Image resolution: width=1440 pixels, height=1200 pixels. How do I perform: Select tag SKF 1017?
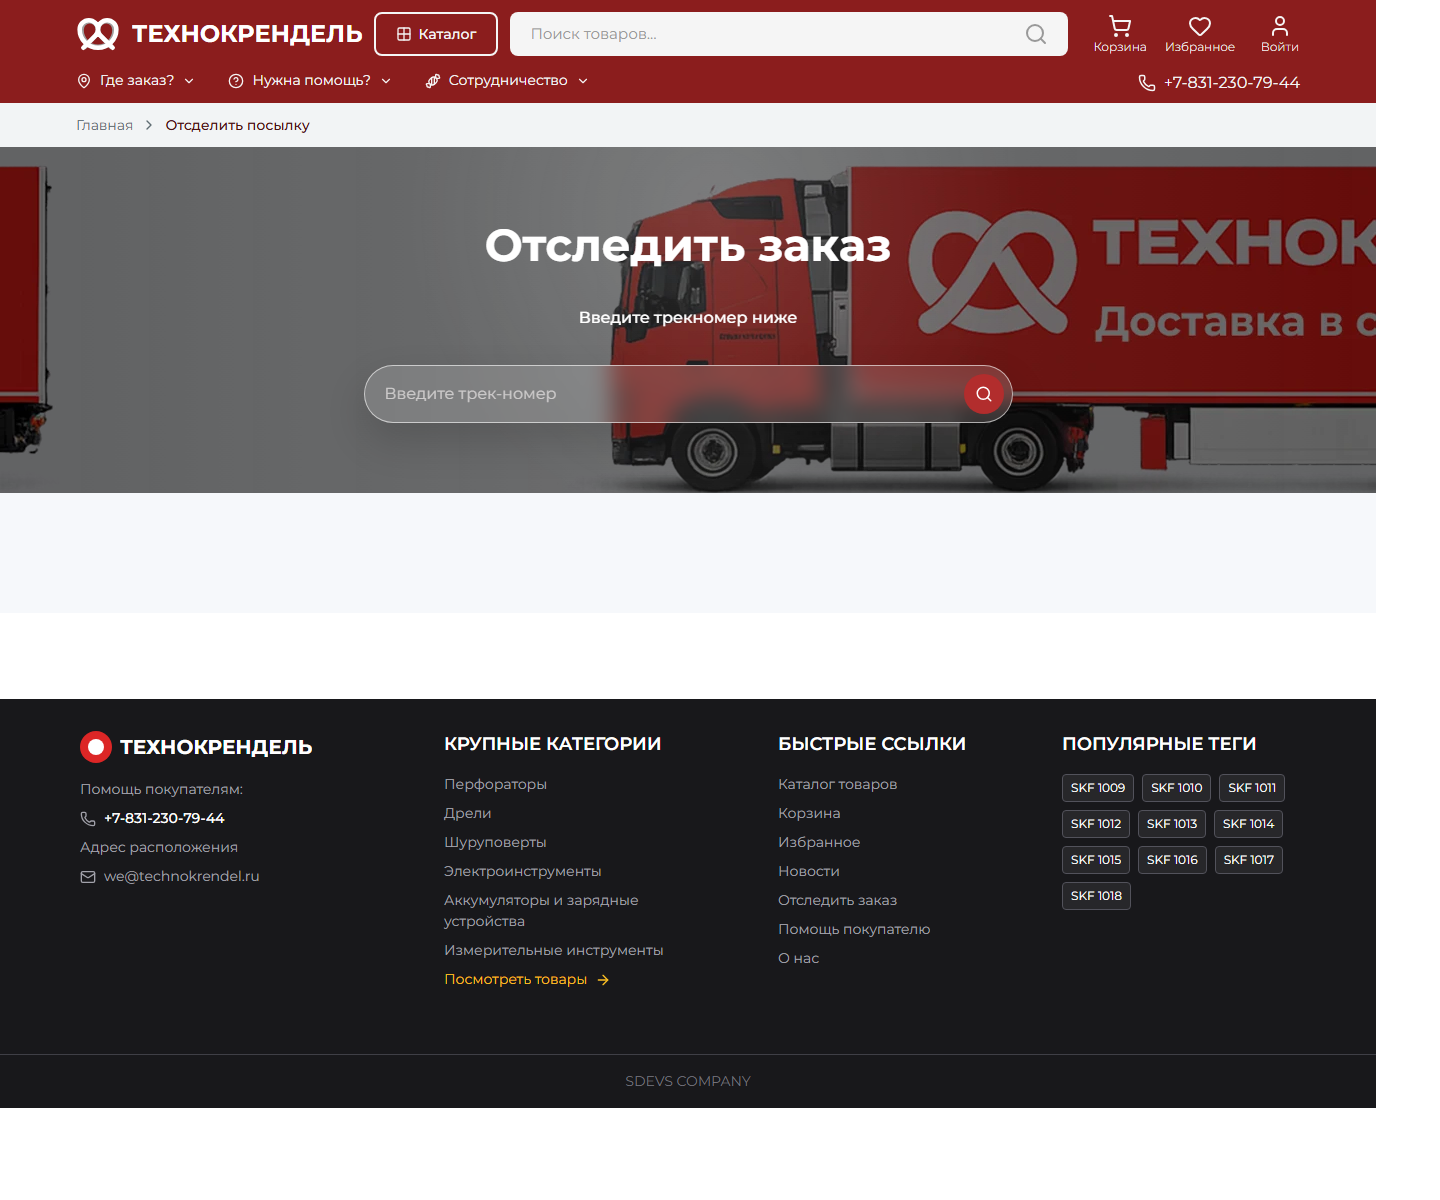[x=1249, y=860]
